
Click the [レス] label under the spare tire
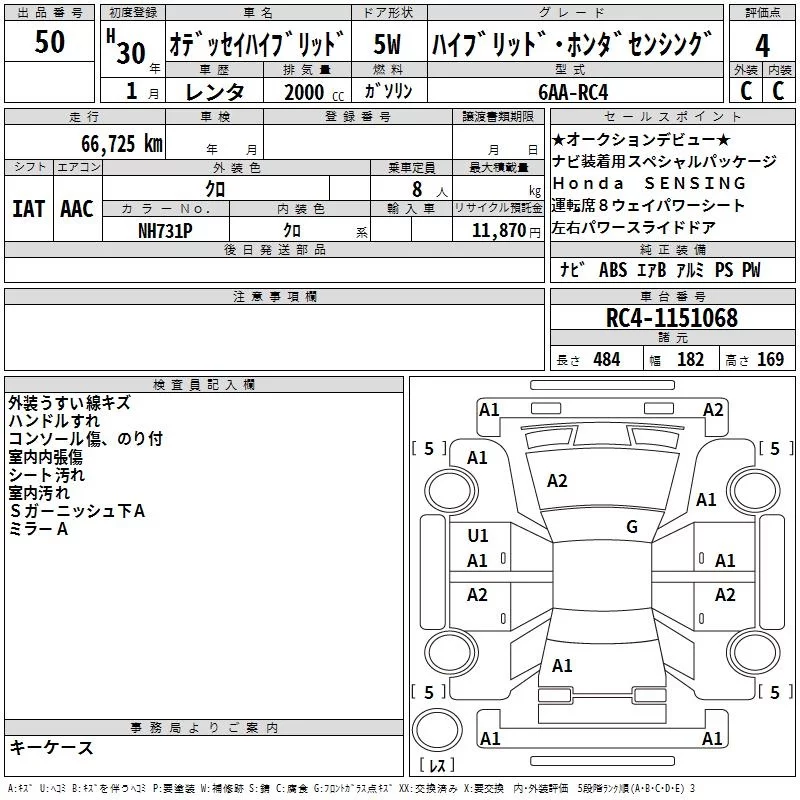point(437,766)
